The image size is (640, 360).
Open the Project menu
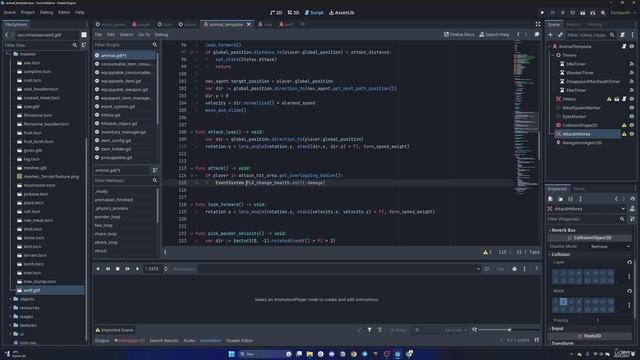[28, 13]
